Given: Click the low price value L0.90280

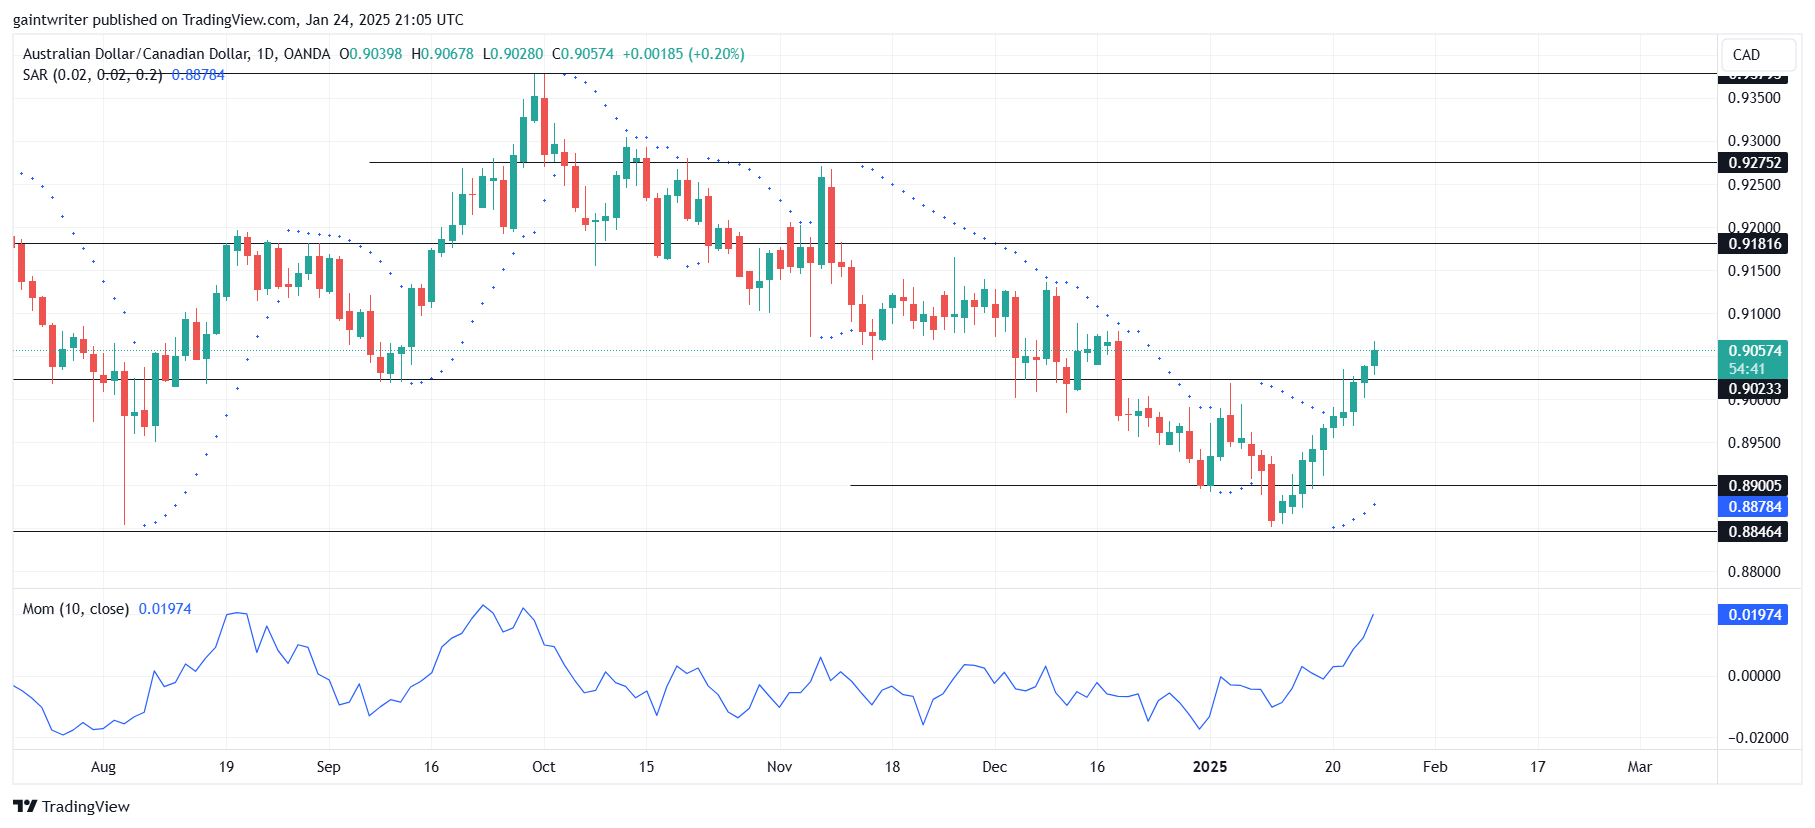Looking at the screenshot, I should click(513, 54).
